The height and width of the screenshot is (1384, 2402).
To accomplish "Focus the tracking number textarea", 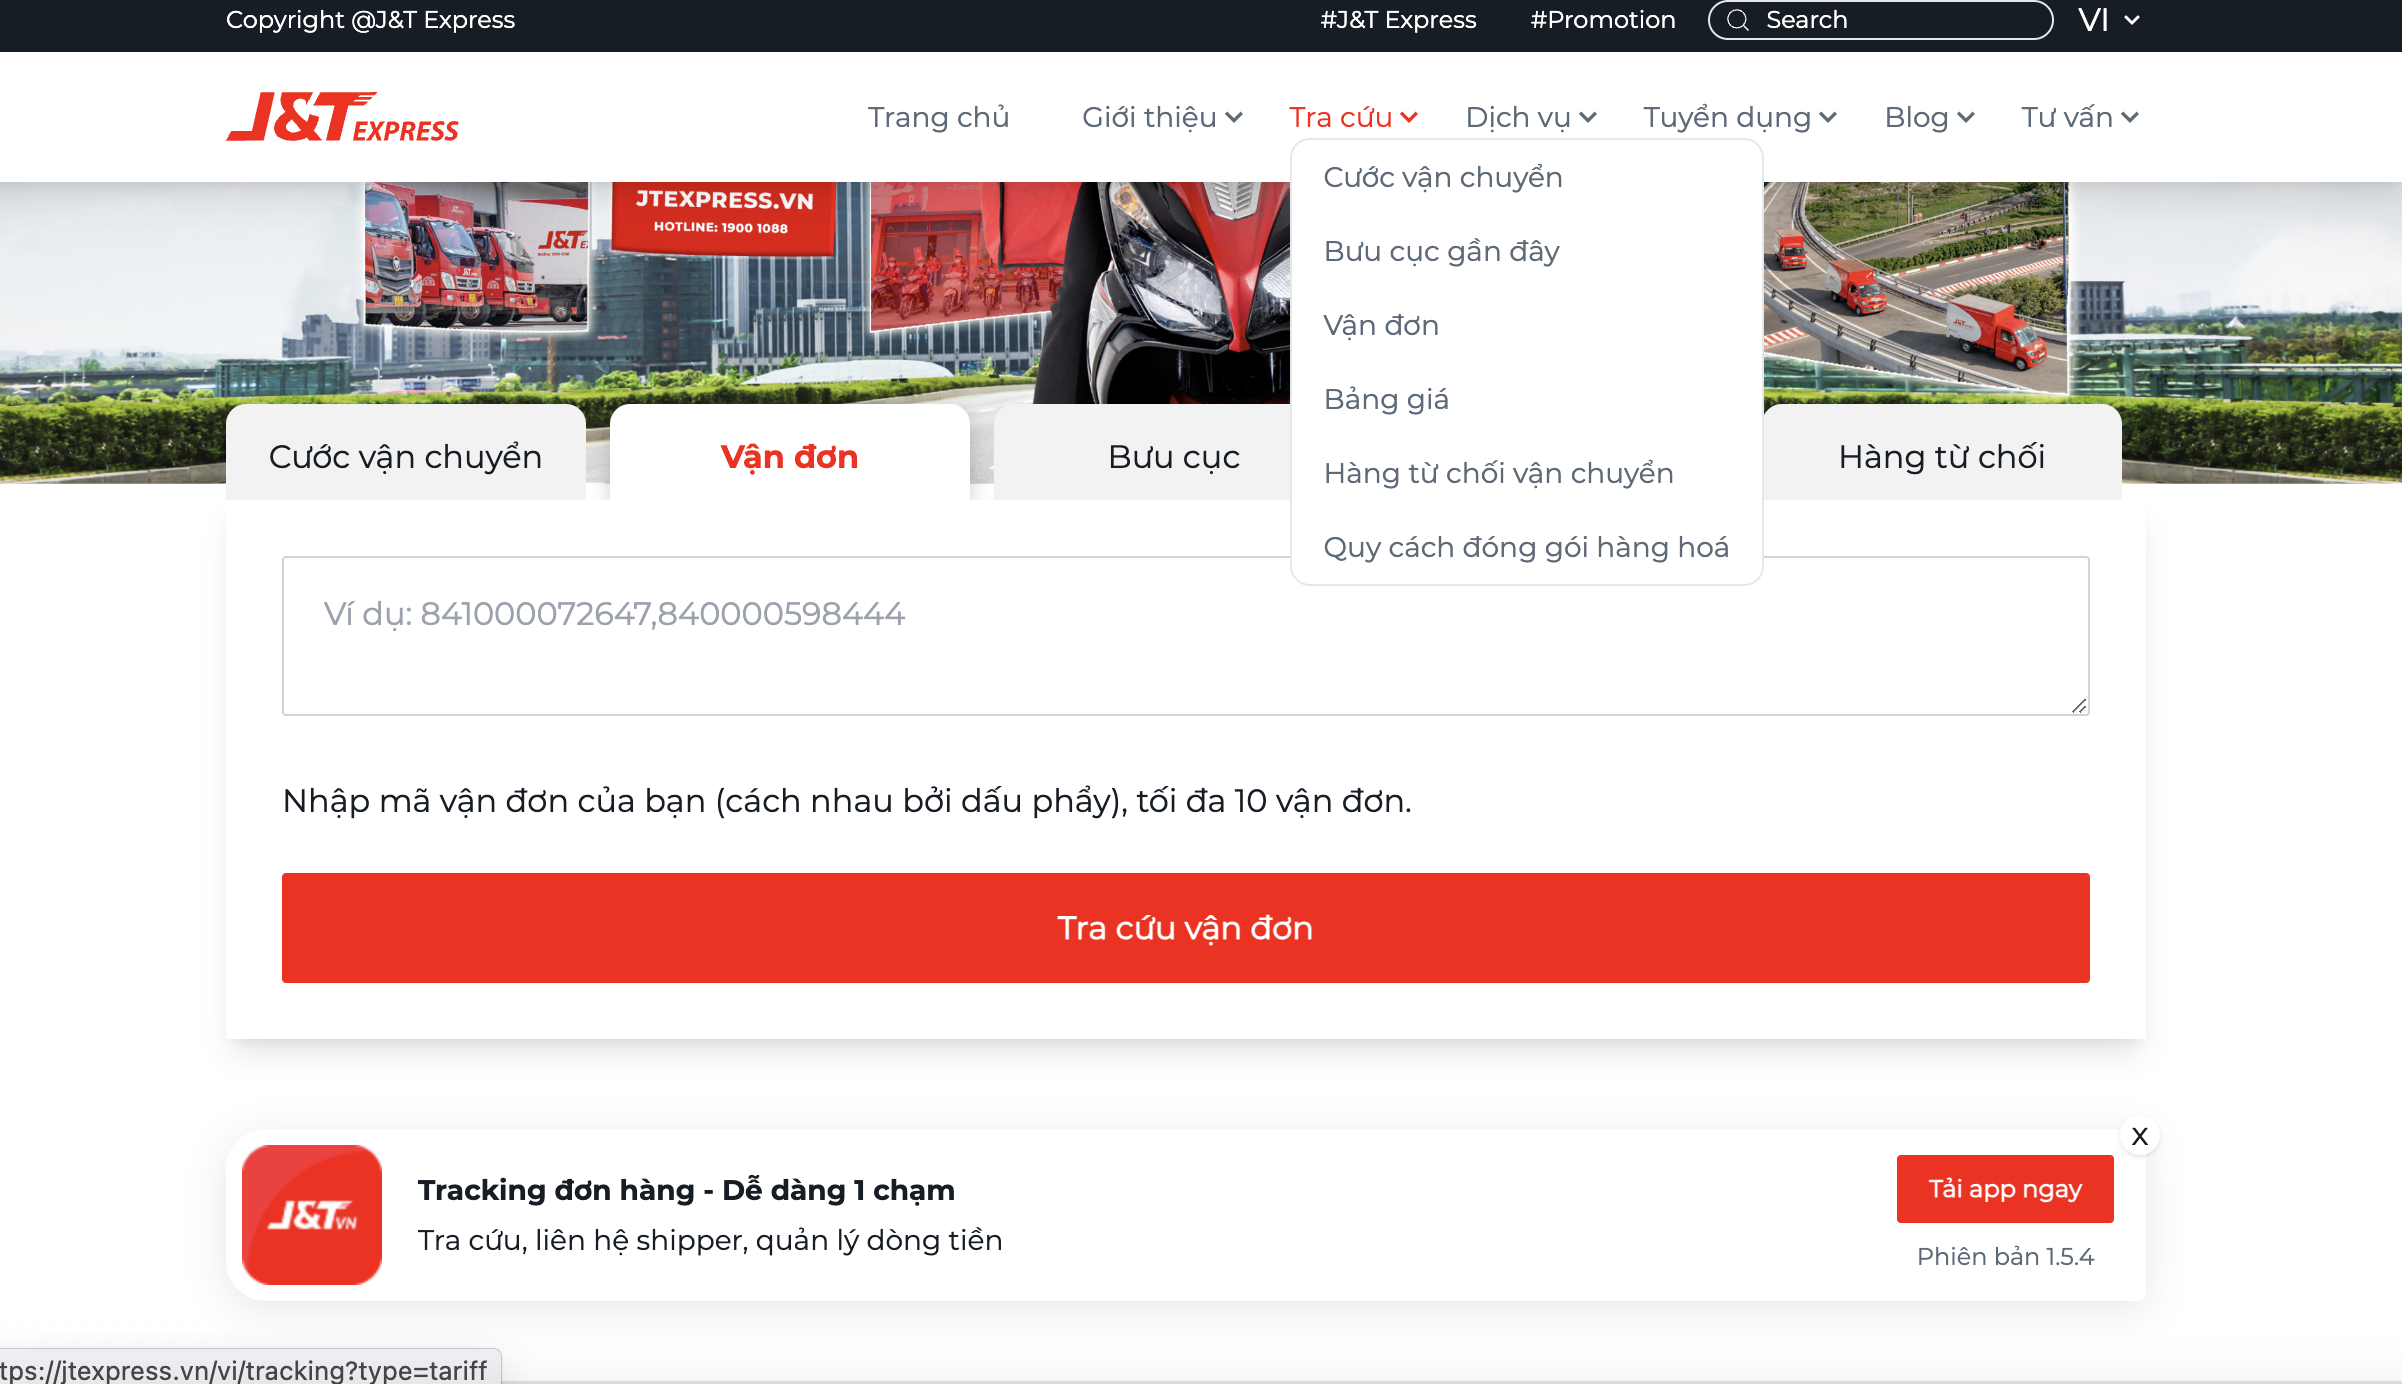I will click(1186, 636).
